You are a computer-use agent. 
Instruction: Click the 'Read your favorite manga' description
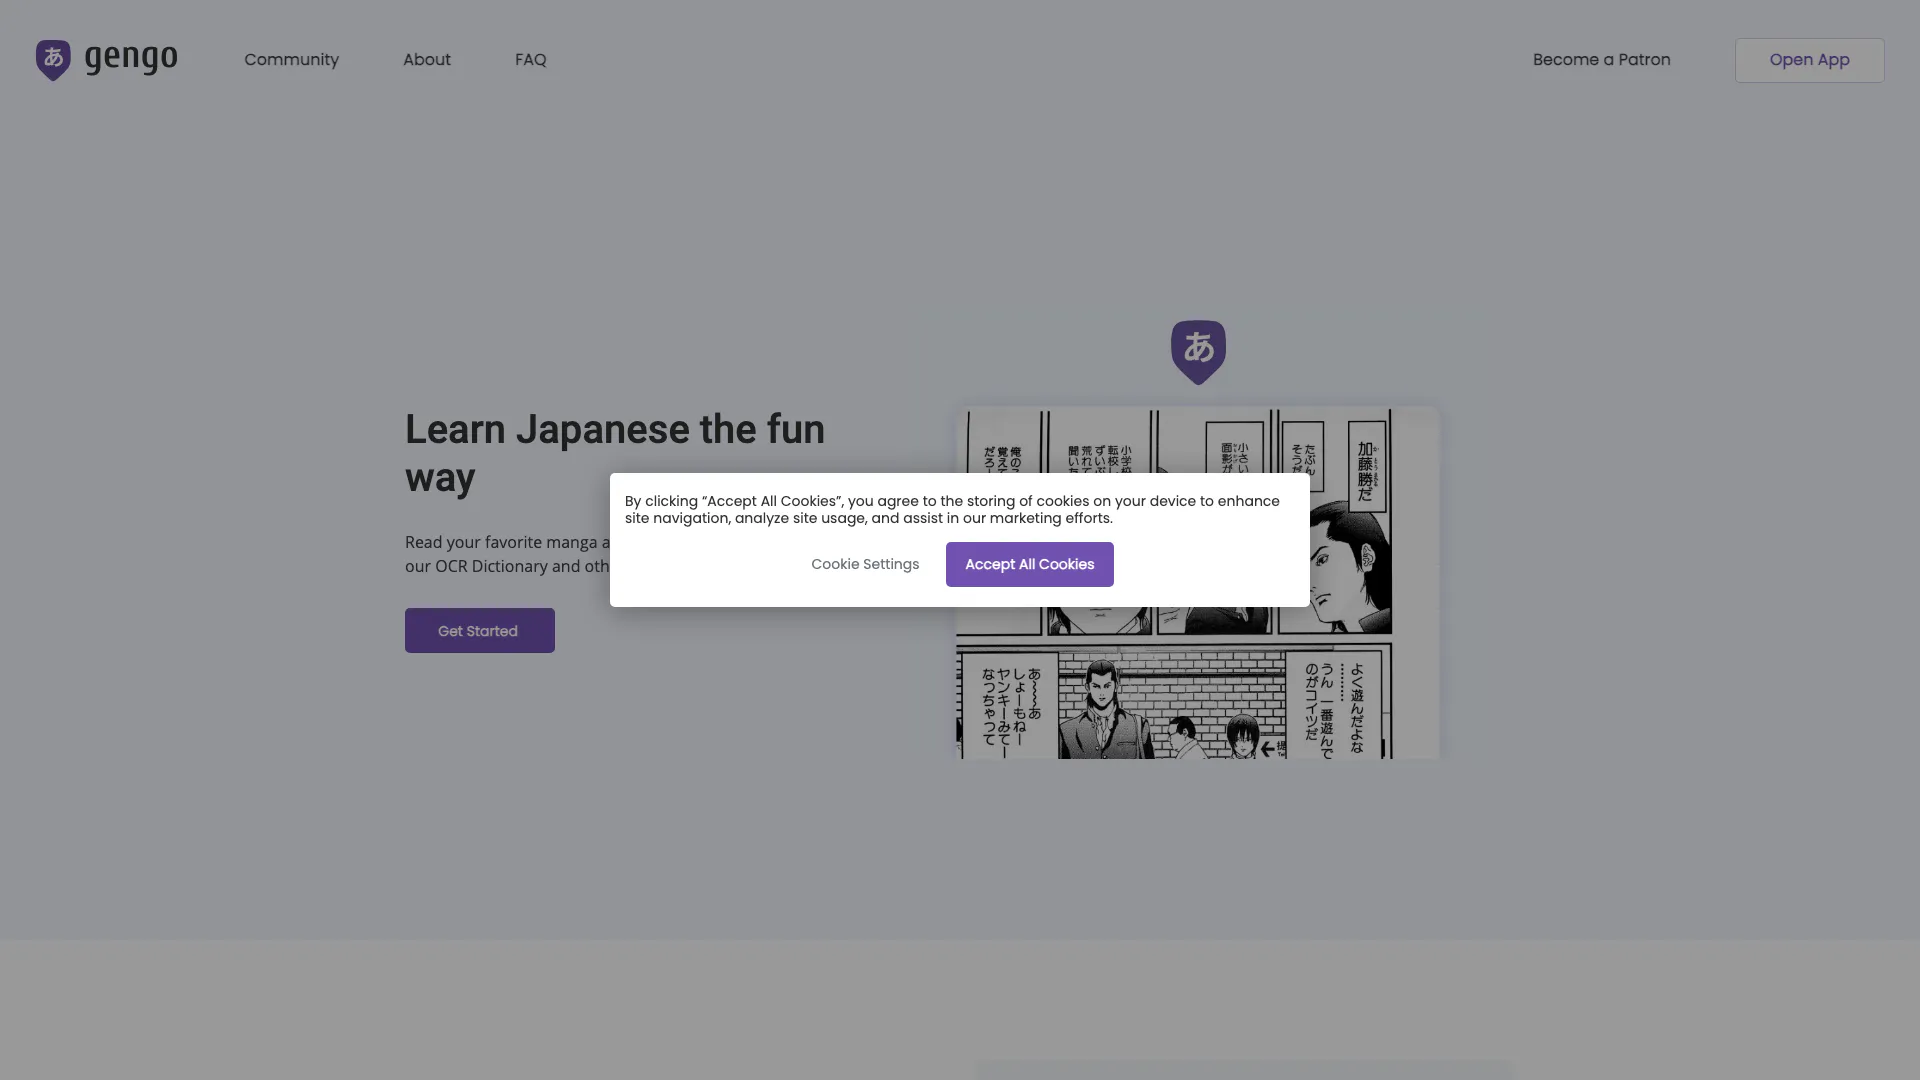pyautogui.click(x=506, y=554)
